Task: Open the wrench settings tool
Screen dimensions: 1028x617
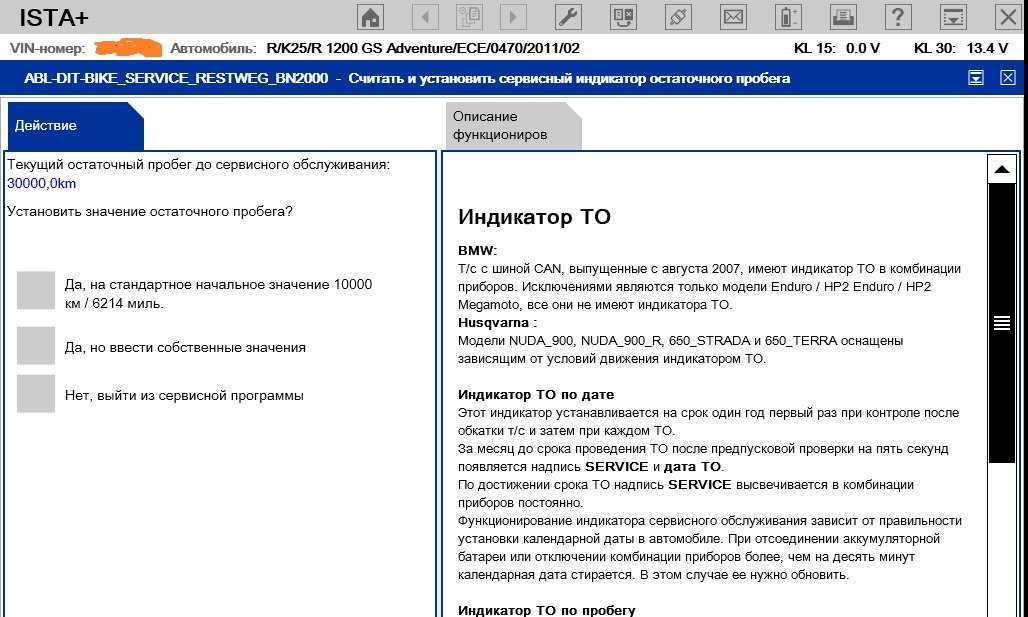Action: click(567, 17)
